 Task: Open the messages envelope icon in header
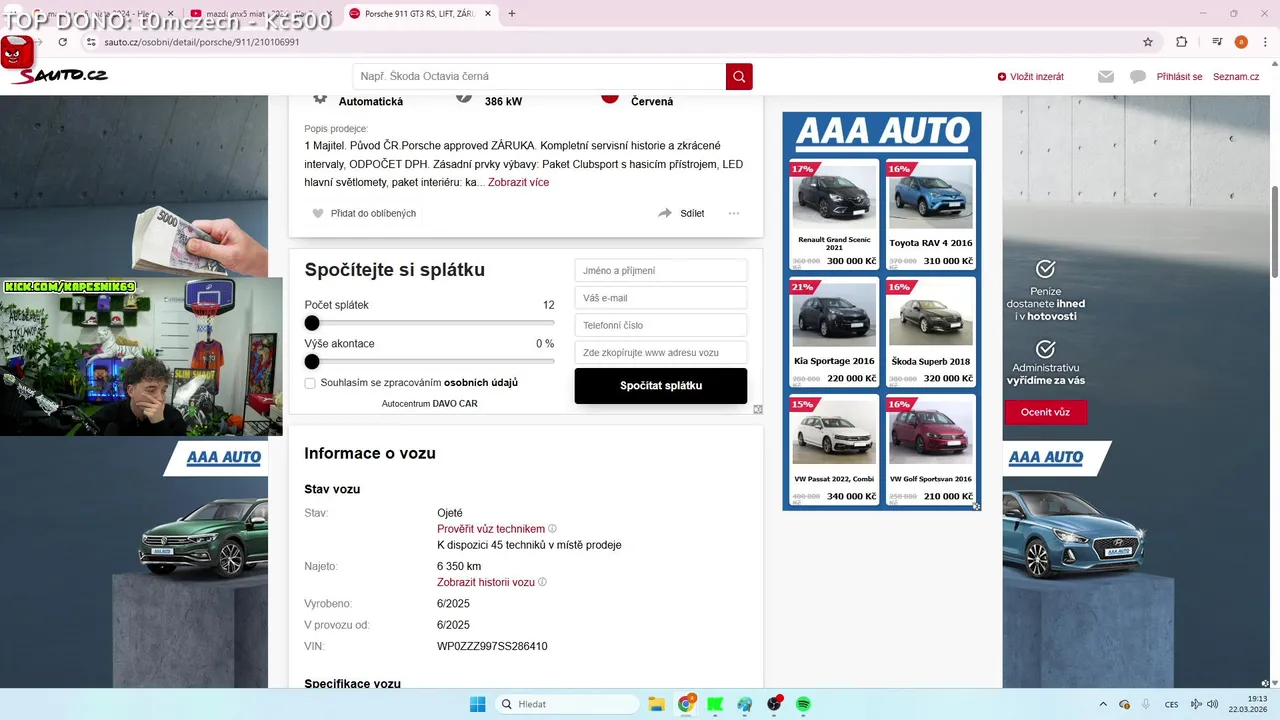point(1105,76)
